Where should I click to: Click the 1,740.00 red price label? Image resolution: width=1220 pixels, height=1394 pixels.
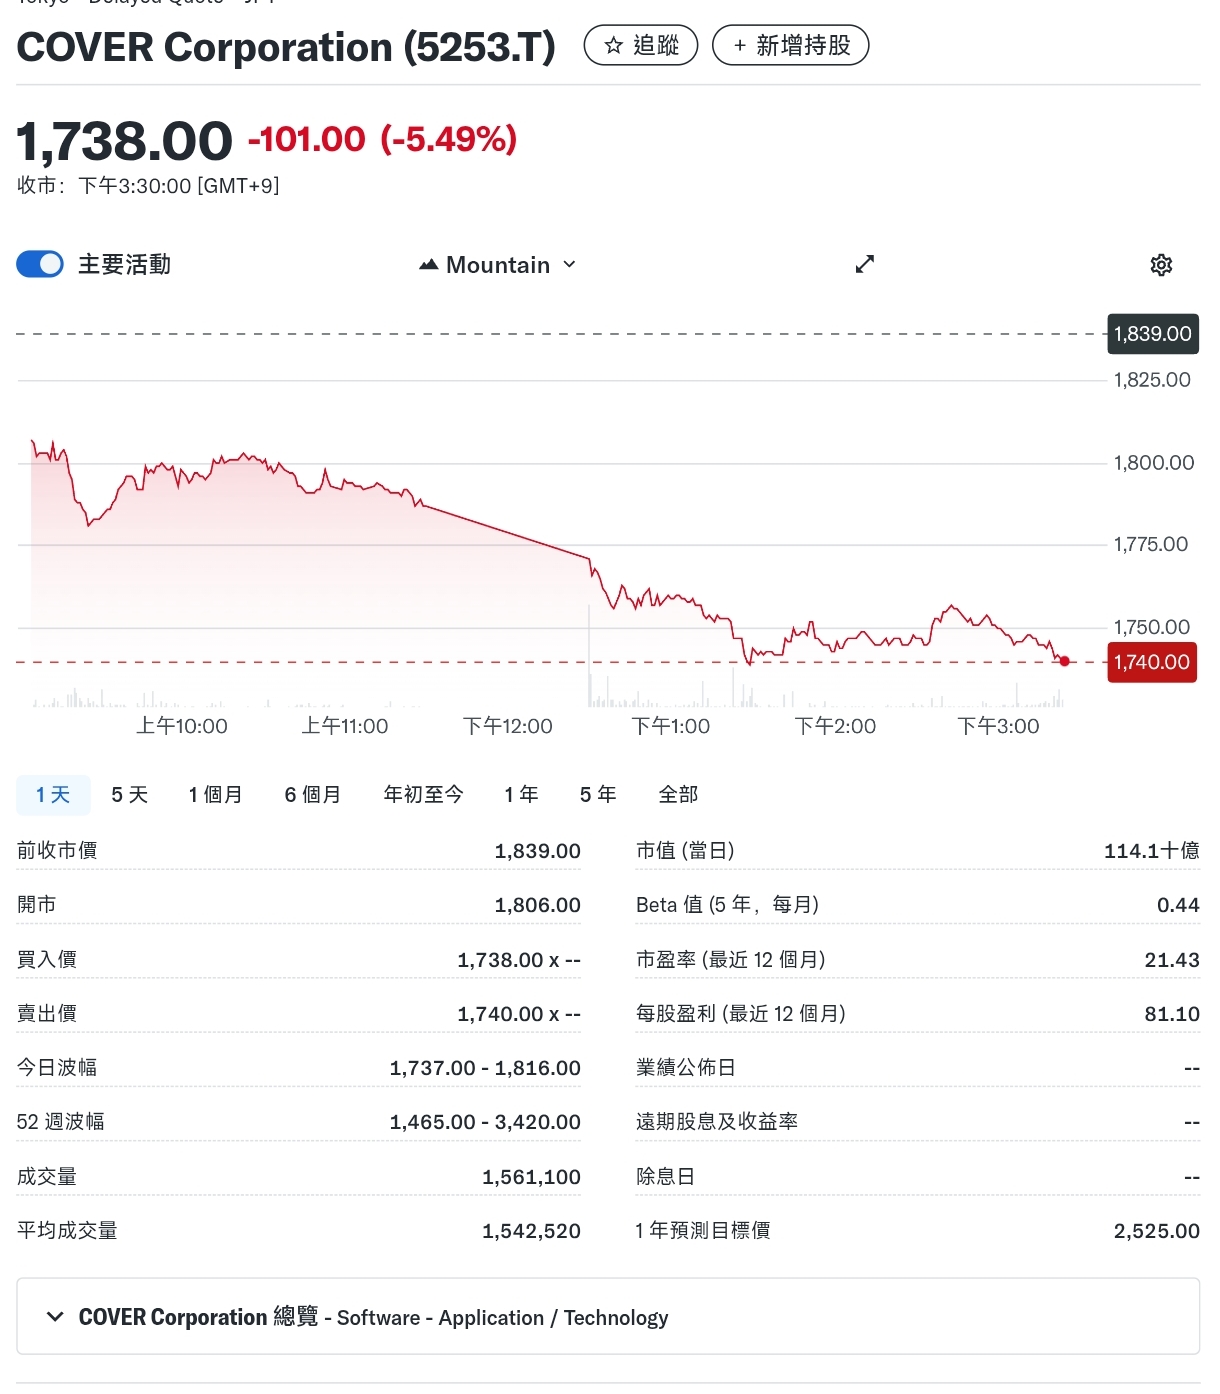(1152, 662)
